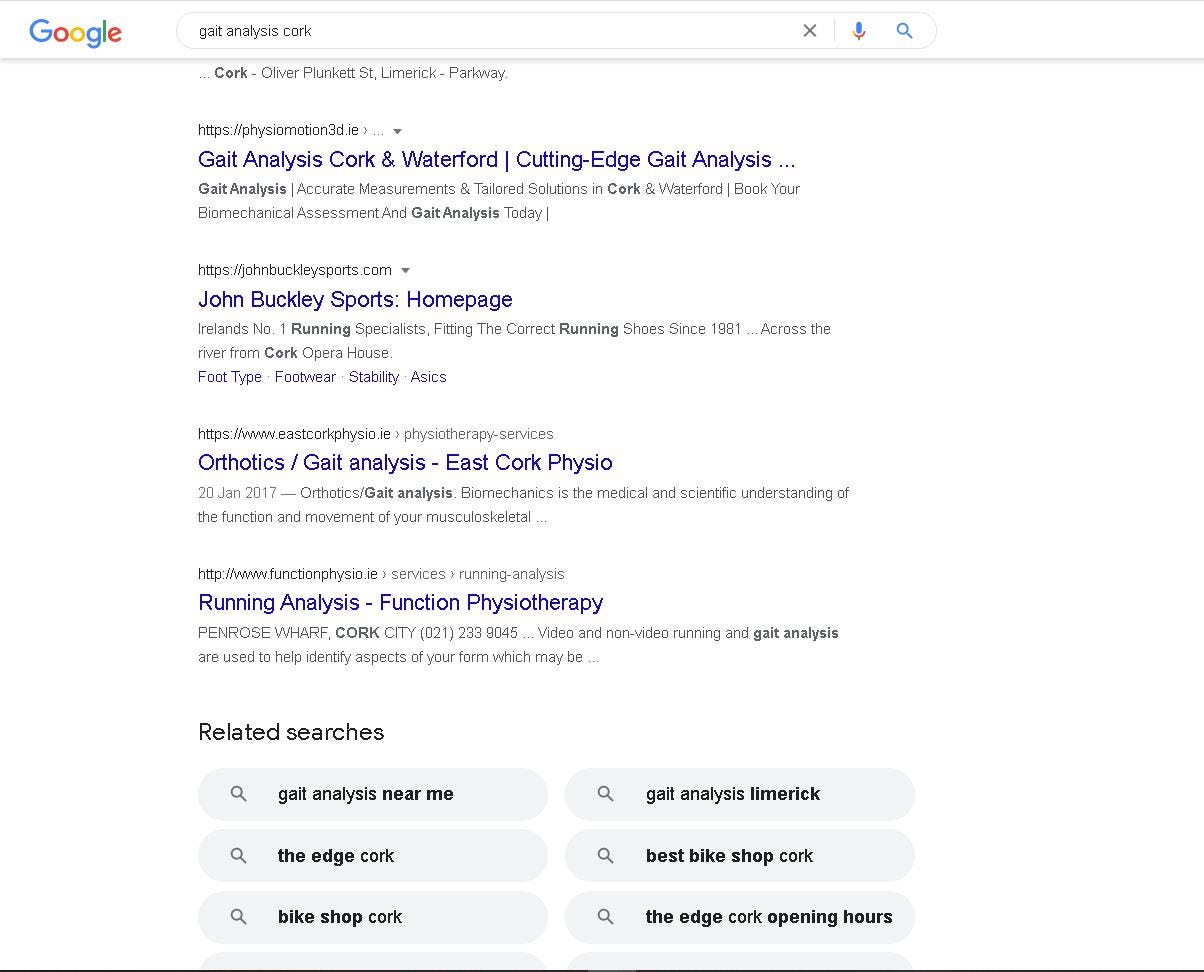Screen dimensions: 1204x972
Task: Select related search 'gait analysis near me'
Action: tap(373, 794)
